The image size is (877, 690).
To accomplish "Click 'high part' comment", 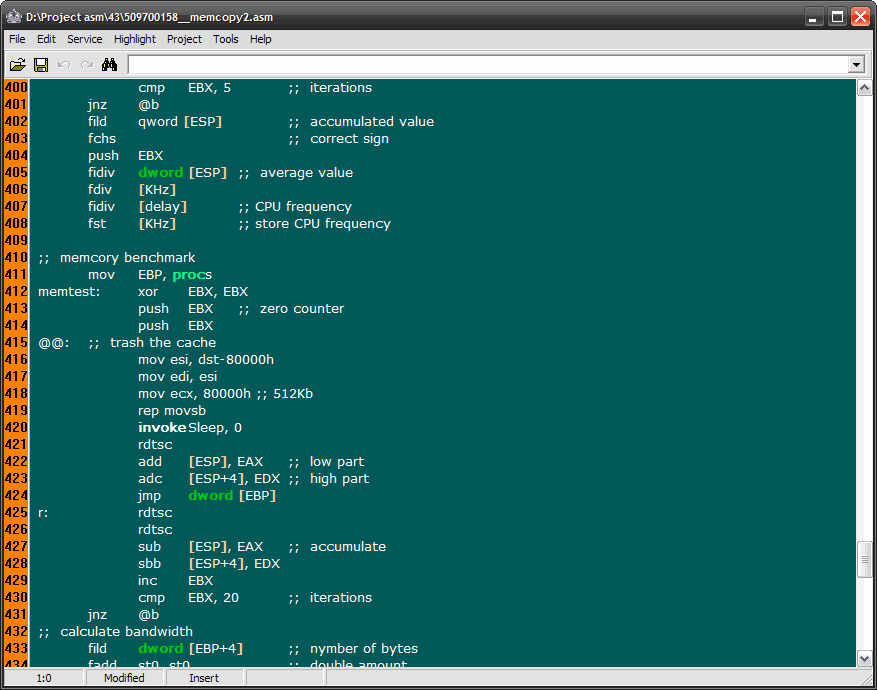I will (340, 479).
